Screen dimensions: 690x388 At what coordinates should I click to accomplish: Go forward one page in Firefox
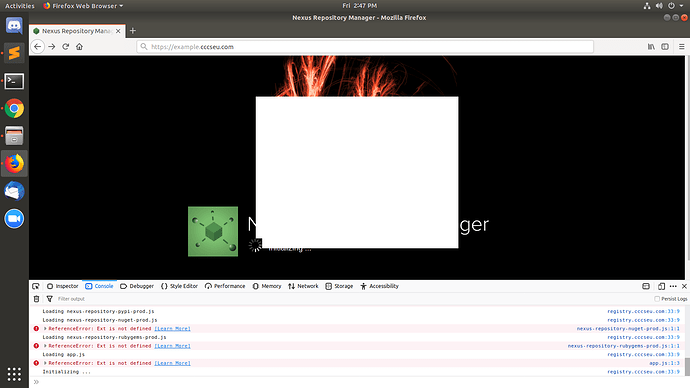pos(51,47)
